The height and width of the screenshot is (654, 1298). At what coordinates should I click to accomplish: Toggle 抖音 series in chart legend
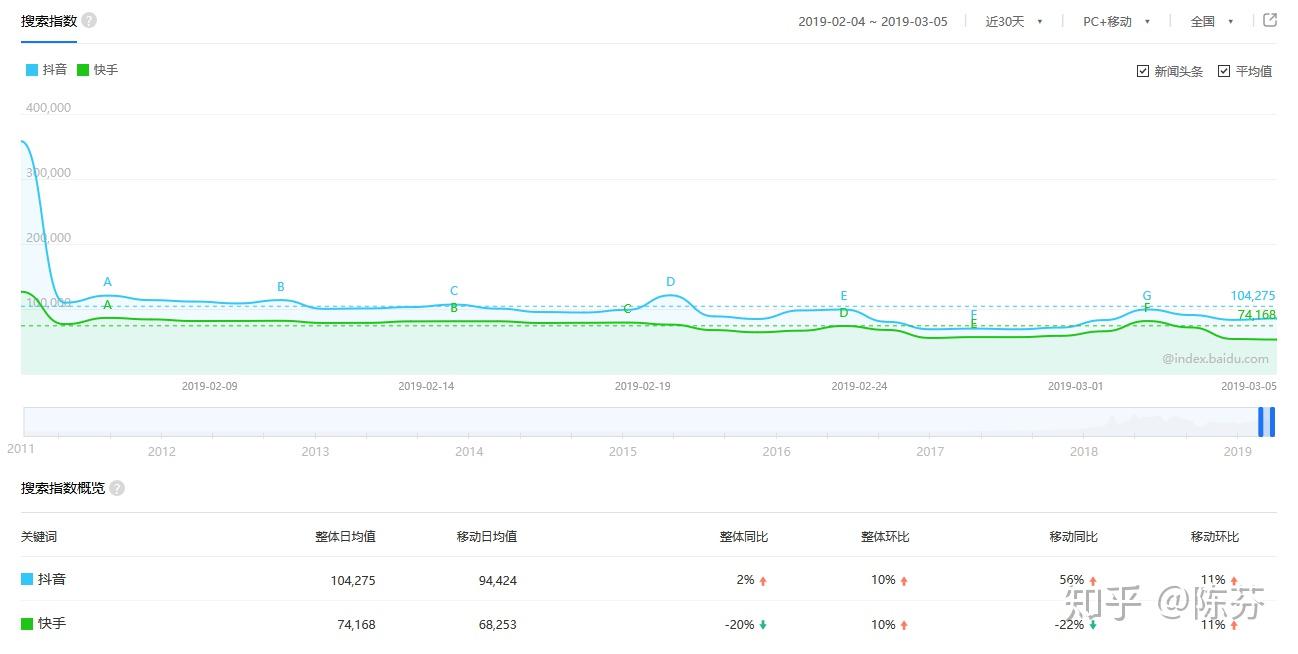click(46, 70)
